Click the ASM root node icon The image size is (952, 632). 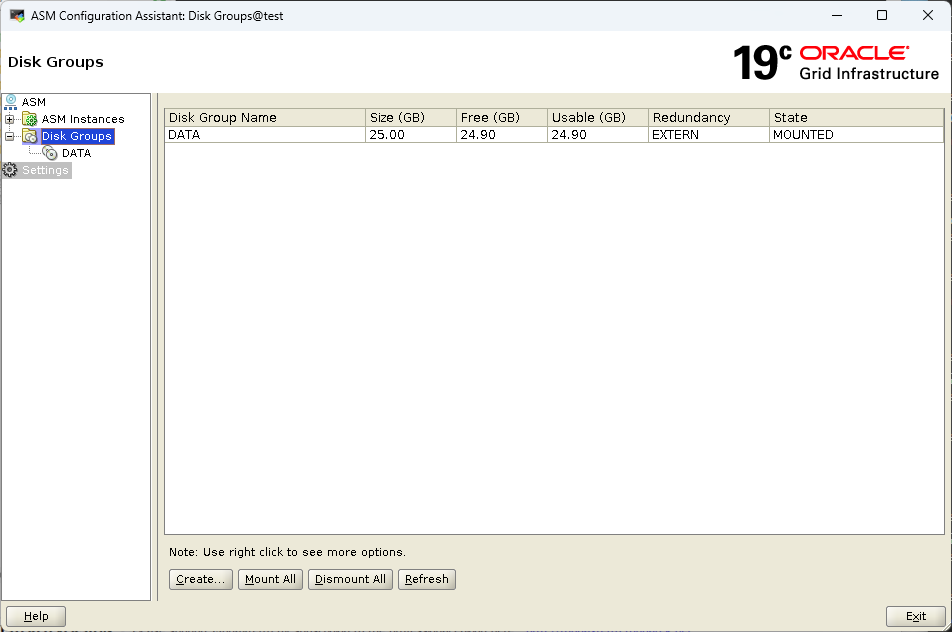(11, 102)
